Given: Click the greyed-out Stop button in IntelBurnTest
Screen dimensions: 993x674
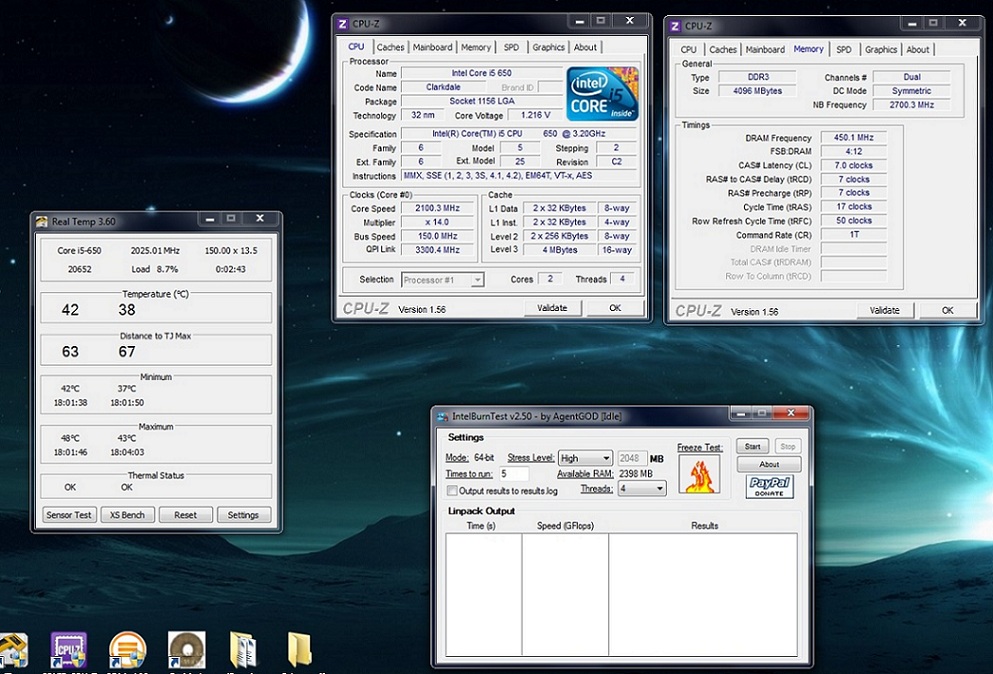Looking at the screenshot, I should pos(788,447).
